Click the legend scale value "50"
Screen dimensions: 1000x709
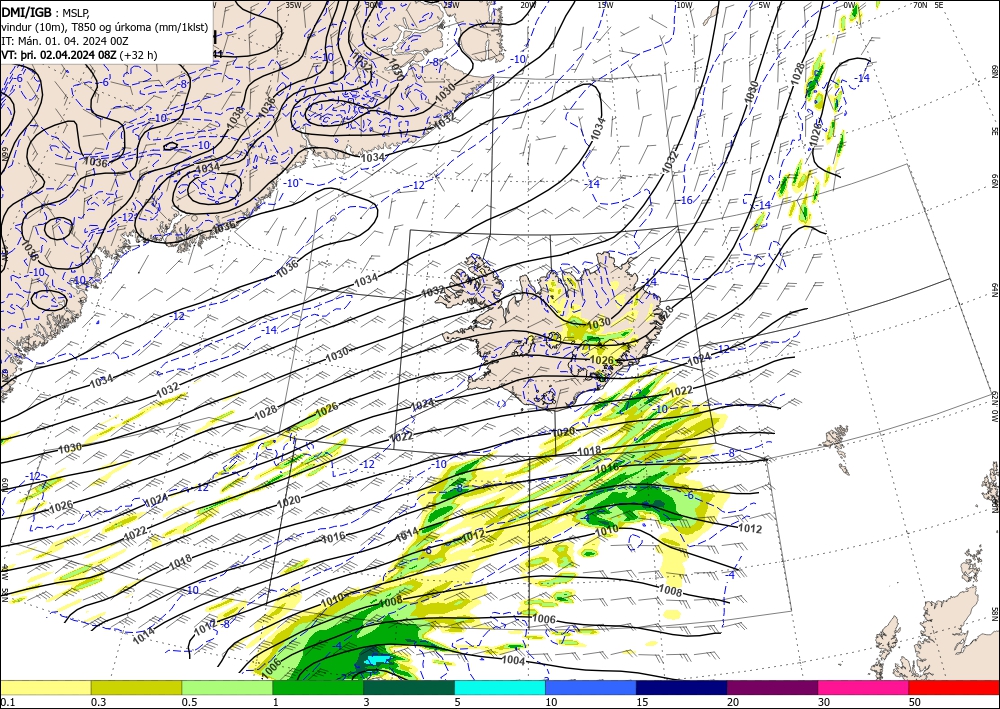914,702
